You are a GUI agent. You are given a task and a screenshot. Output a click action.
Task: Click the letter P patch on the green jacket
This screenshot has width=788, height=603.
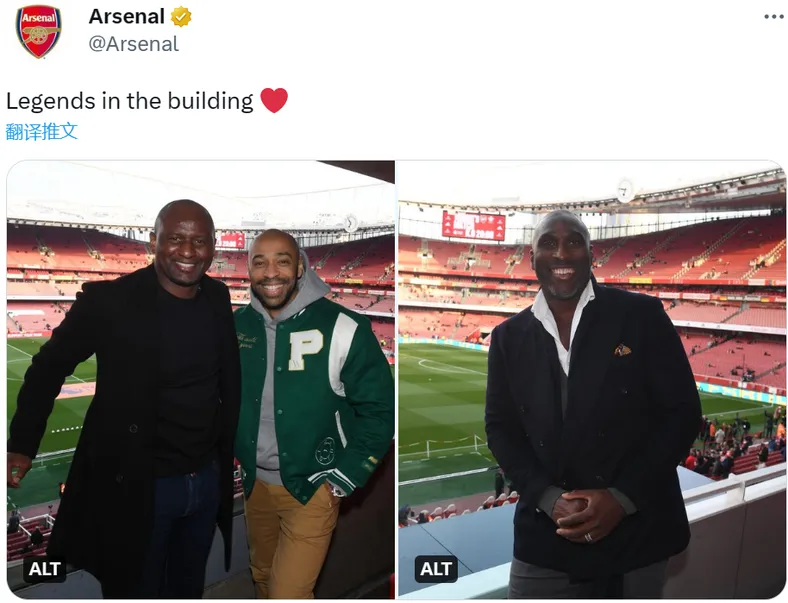click(x=305, y=350)
